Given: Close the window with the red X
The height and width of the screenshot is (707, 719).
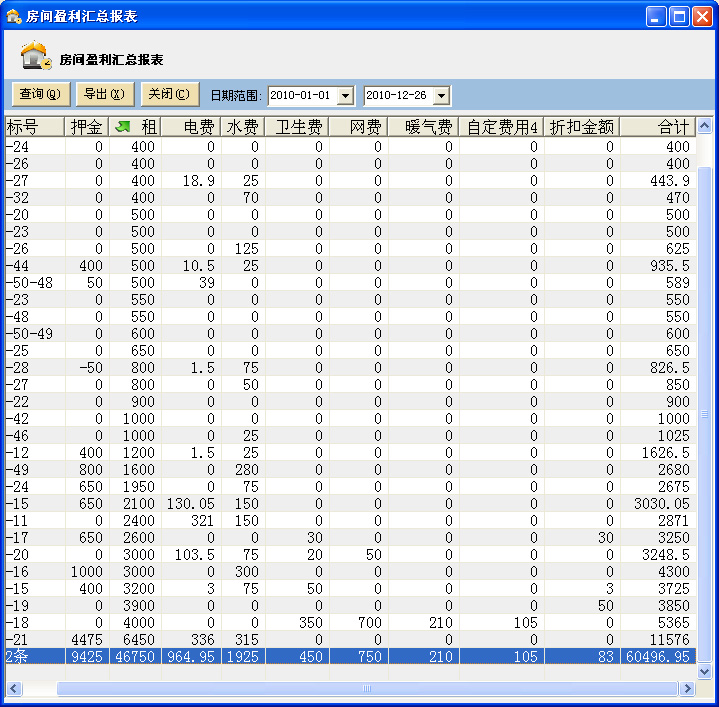Looking at the screenshot, I should (x=702, y=17).
